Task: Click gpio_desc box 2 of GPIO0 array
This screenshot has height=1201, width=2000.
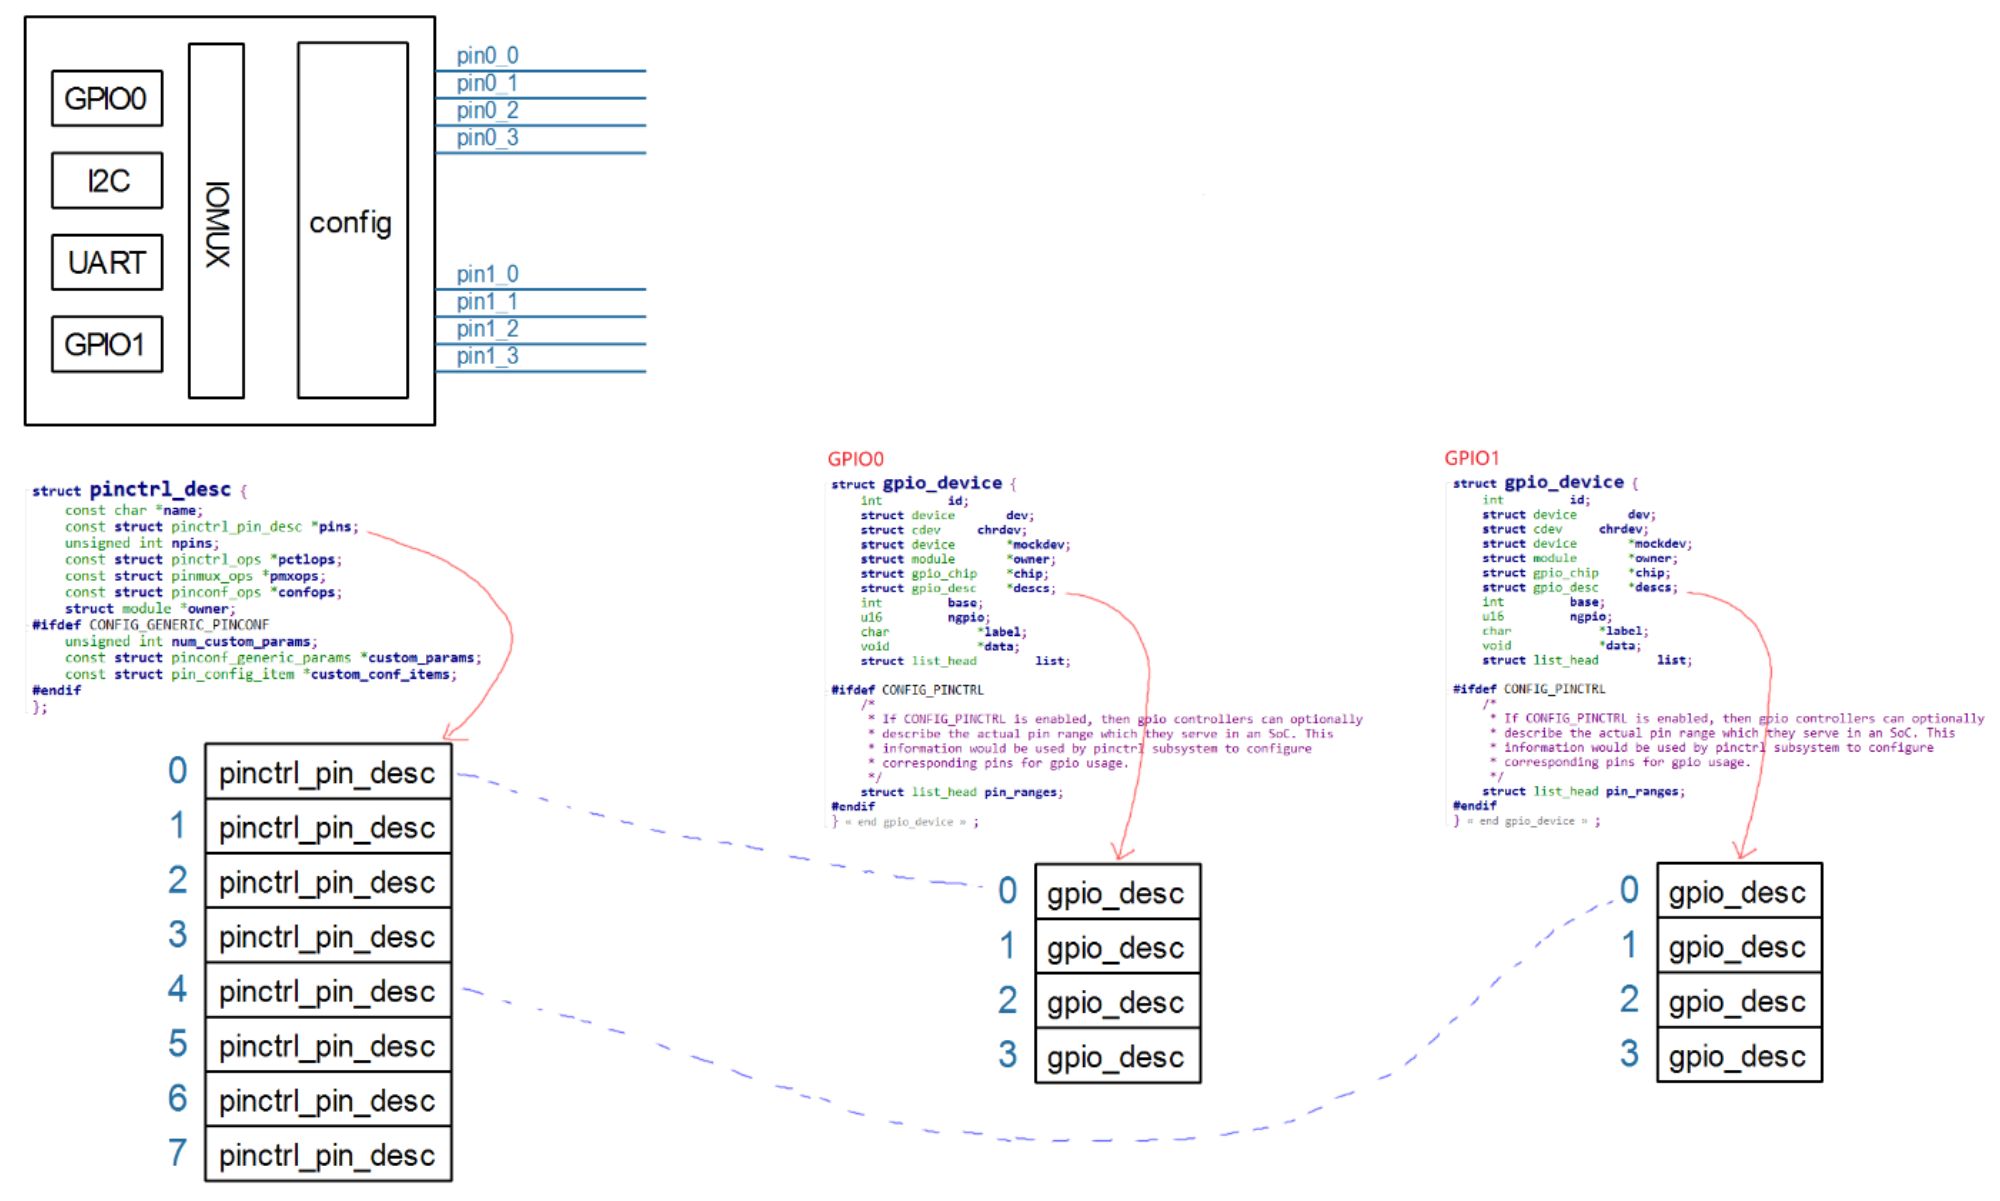Action: tap(1117, 1001)
